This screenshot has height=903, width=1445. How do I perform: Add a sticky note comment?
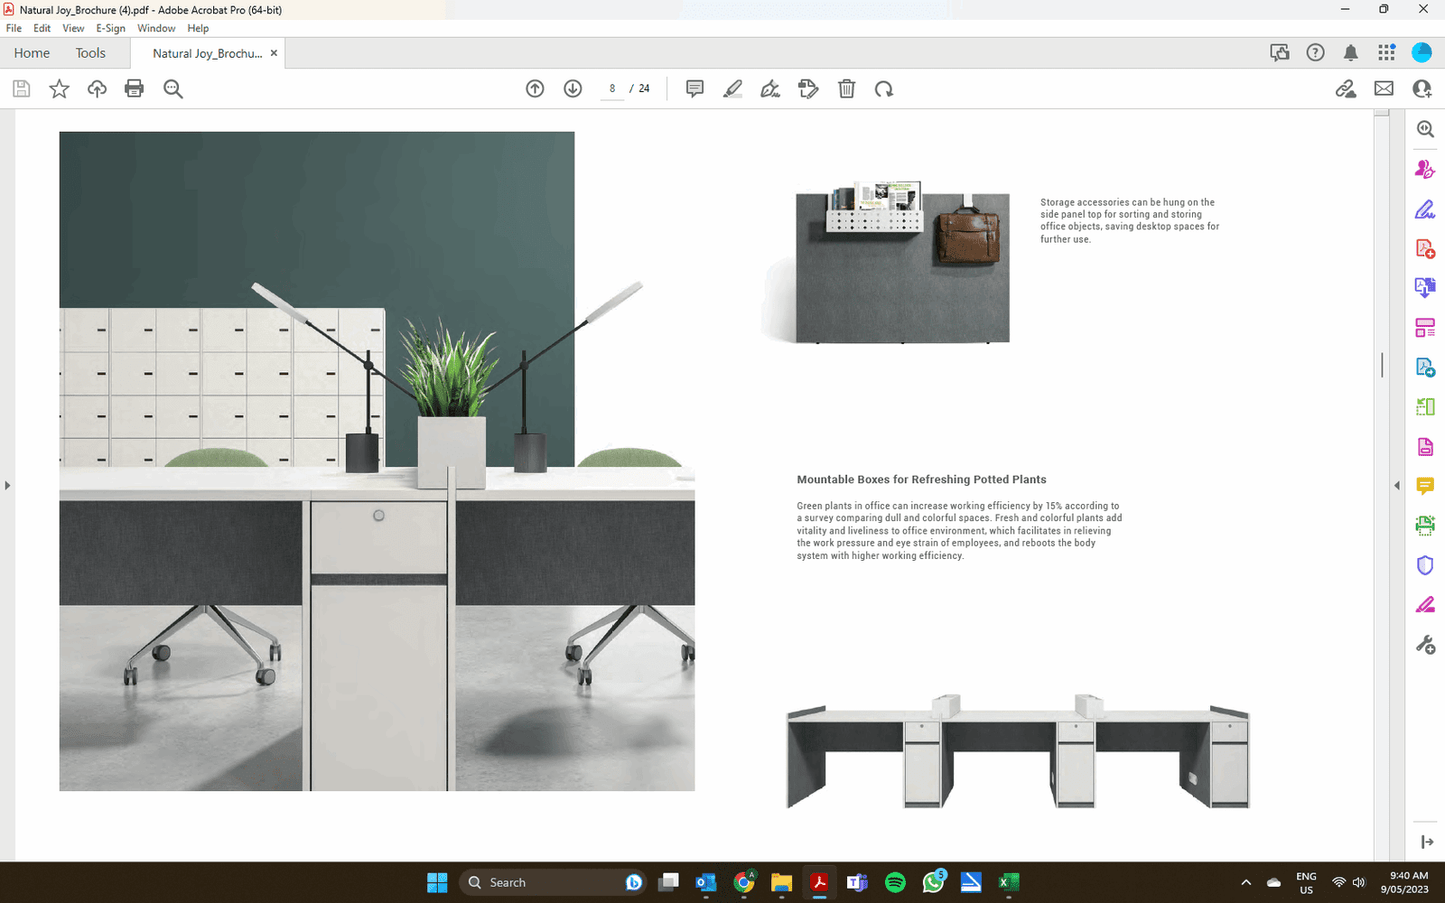(695, 89)
